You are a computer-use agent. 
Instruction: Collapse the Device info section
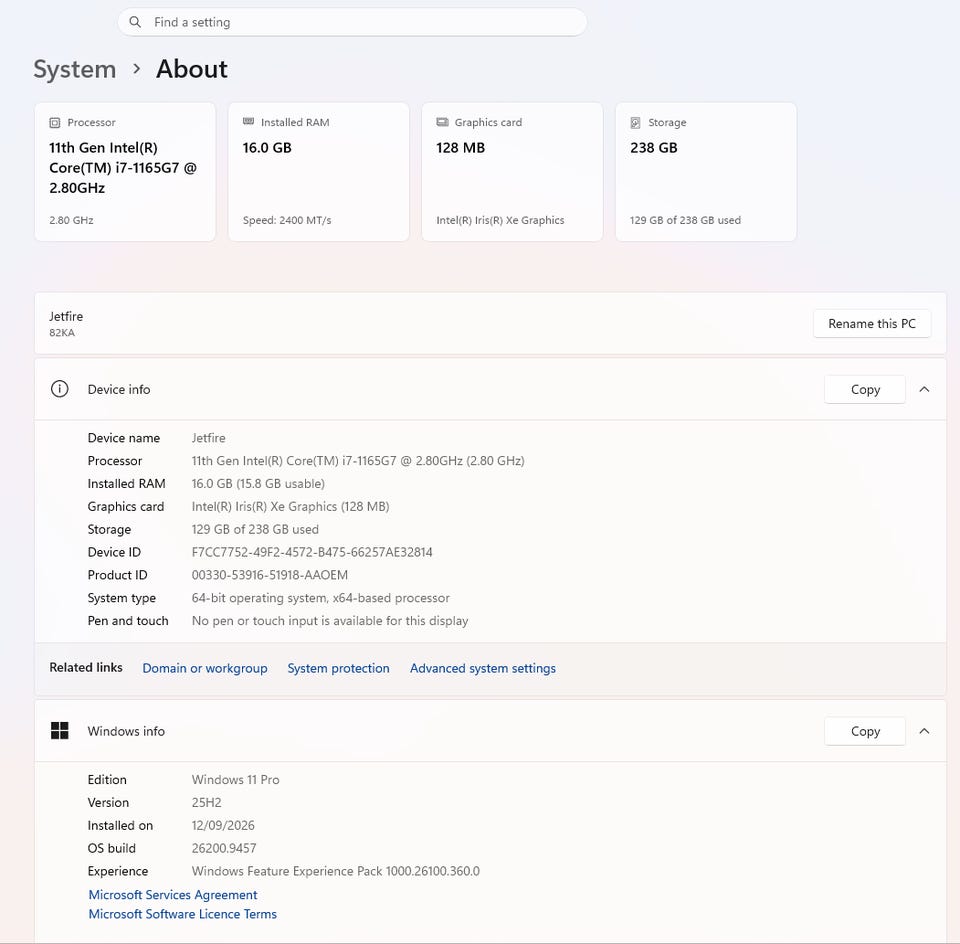point(924,389)
